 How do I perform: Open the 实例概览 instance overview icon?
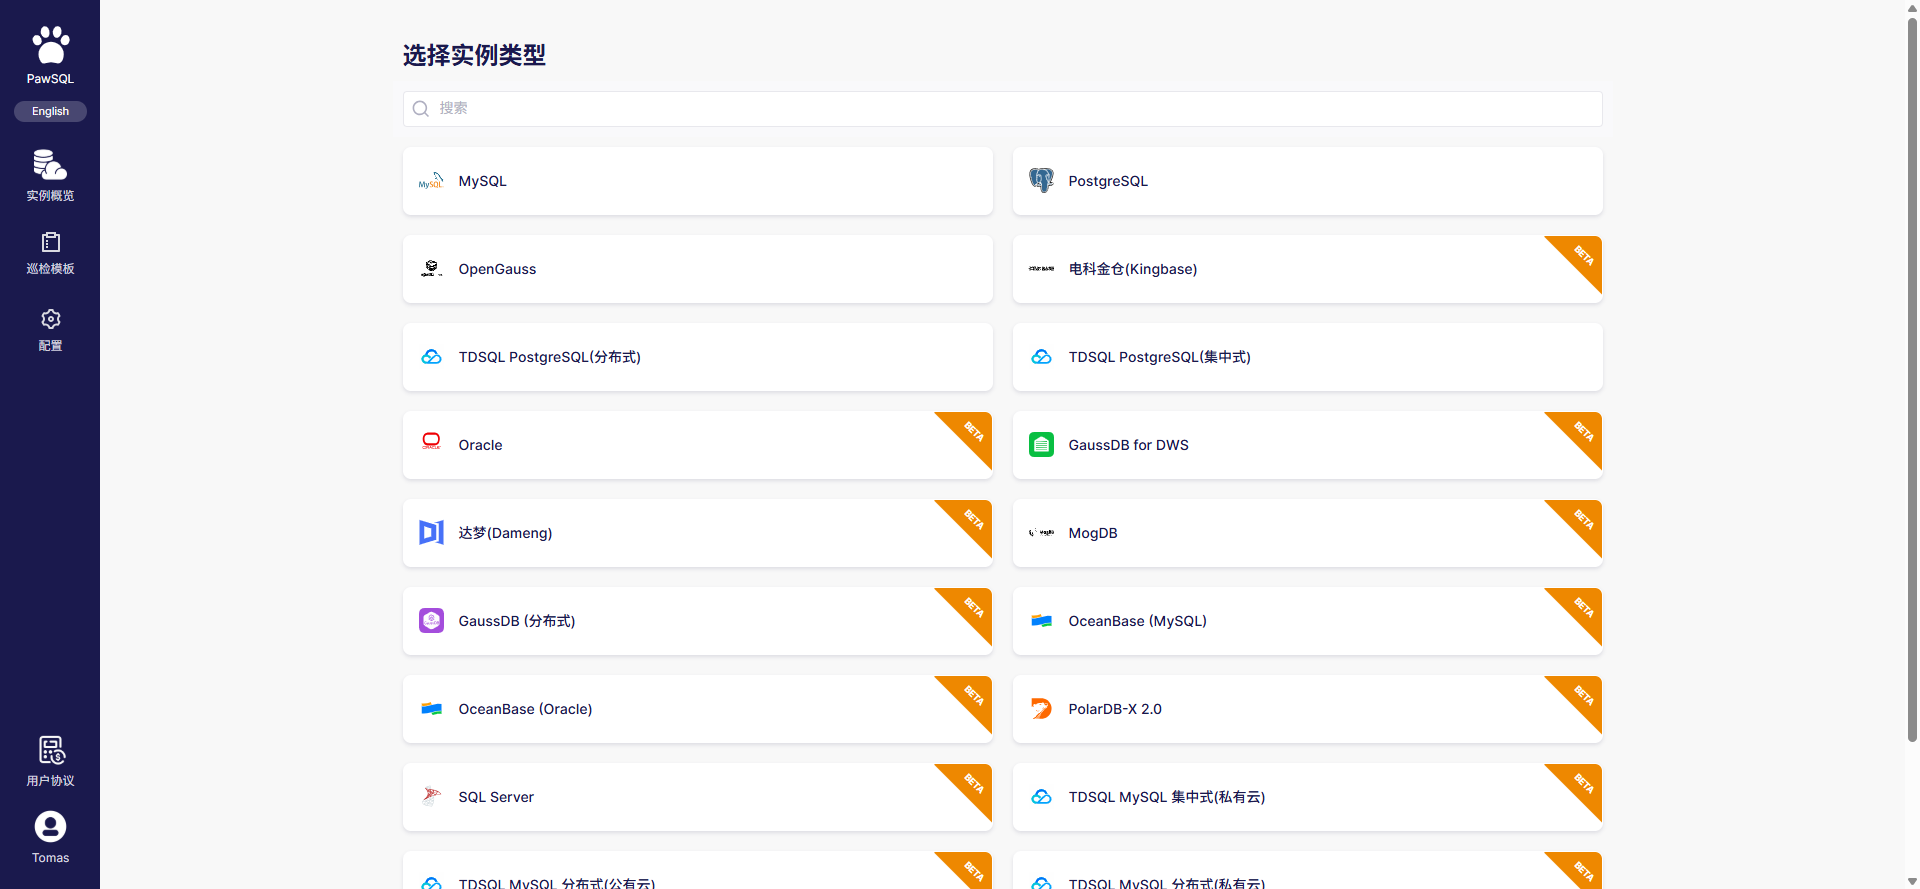50,164
